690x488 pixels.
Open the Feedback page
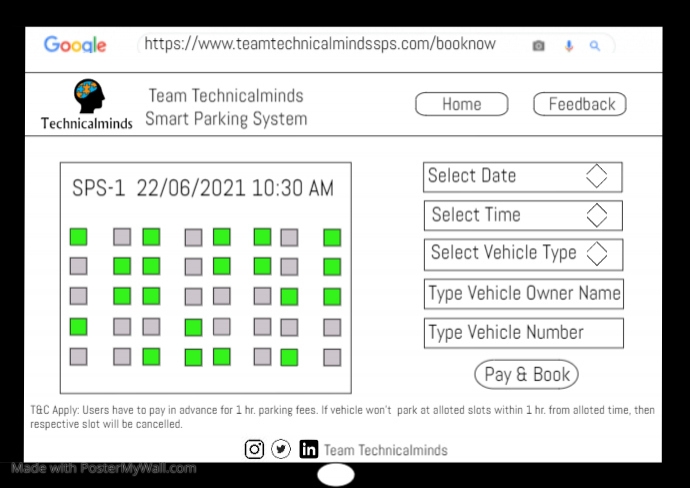(580, 104)
